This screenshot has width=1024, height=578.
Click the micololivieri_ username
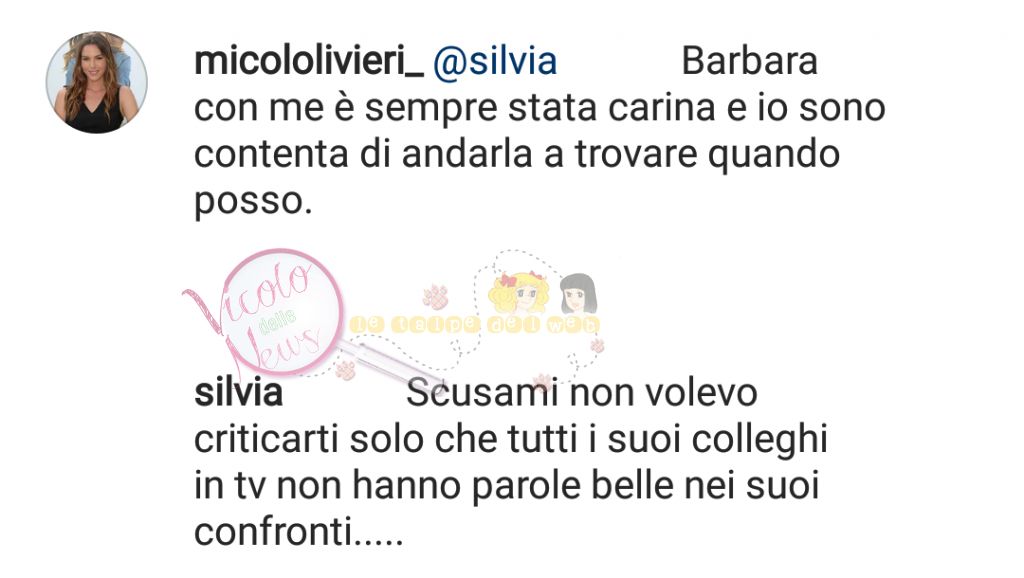[x=309, y=61]
